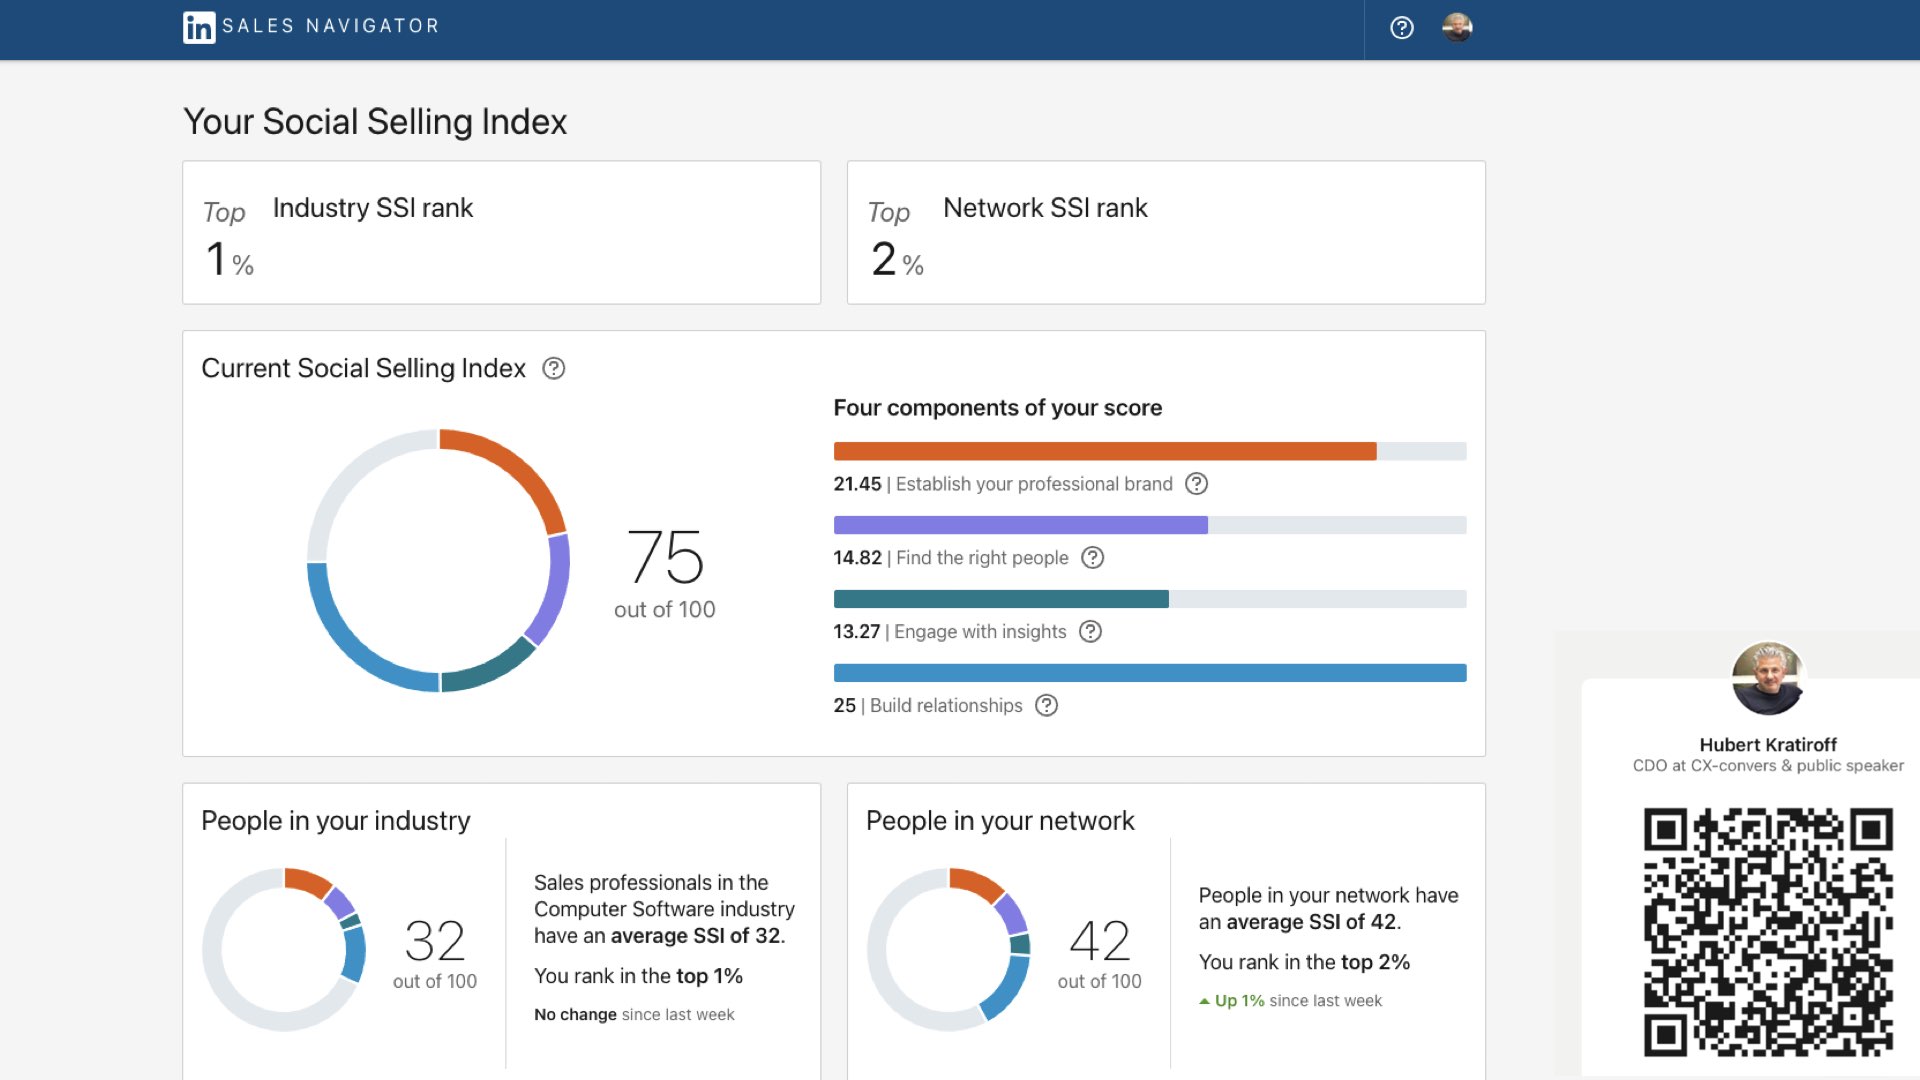Click Hubert Kratiroff's profile photo
This screenshot has width=1920, height=1080.
click(x=1767, y=679)
